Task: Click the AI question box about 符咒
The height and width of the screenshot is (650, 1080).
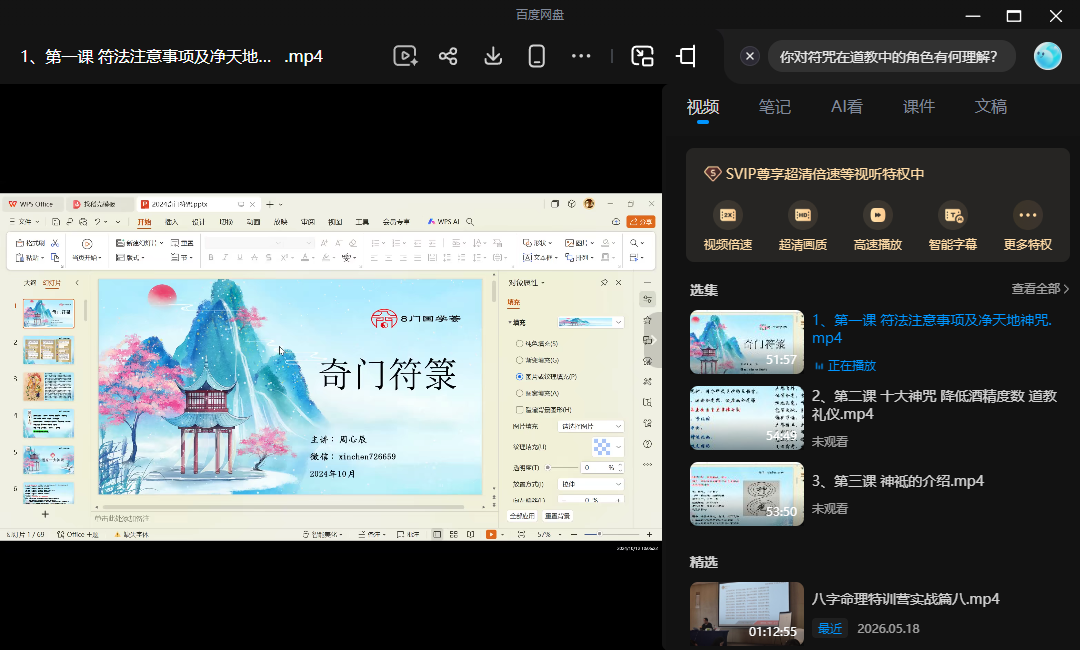Action: [x=889, y=56]
